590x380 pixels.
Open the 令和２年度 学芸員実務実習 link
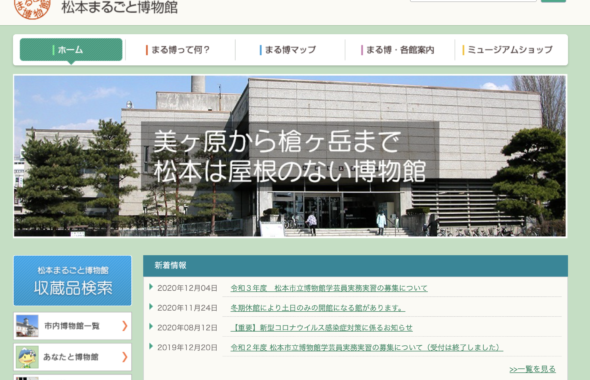(x=366, y=348)
